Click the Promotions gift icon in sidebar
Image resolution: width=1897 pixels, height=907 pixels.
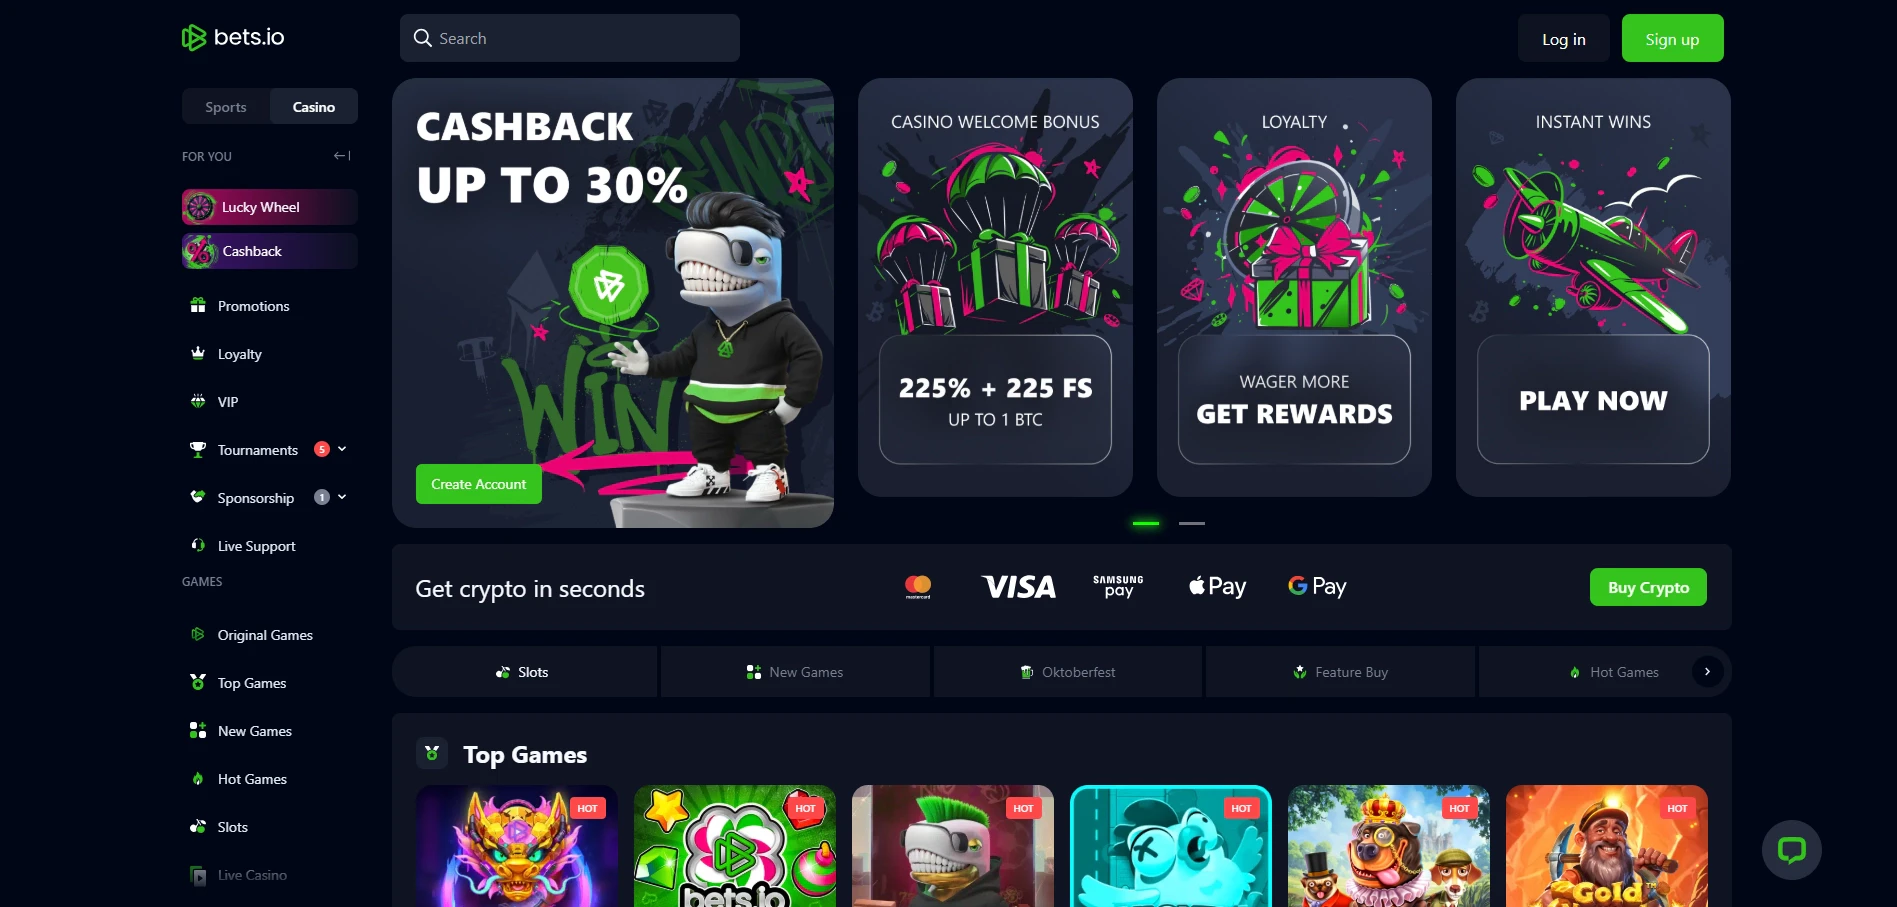198,305
